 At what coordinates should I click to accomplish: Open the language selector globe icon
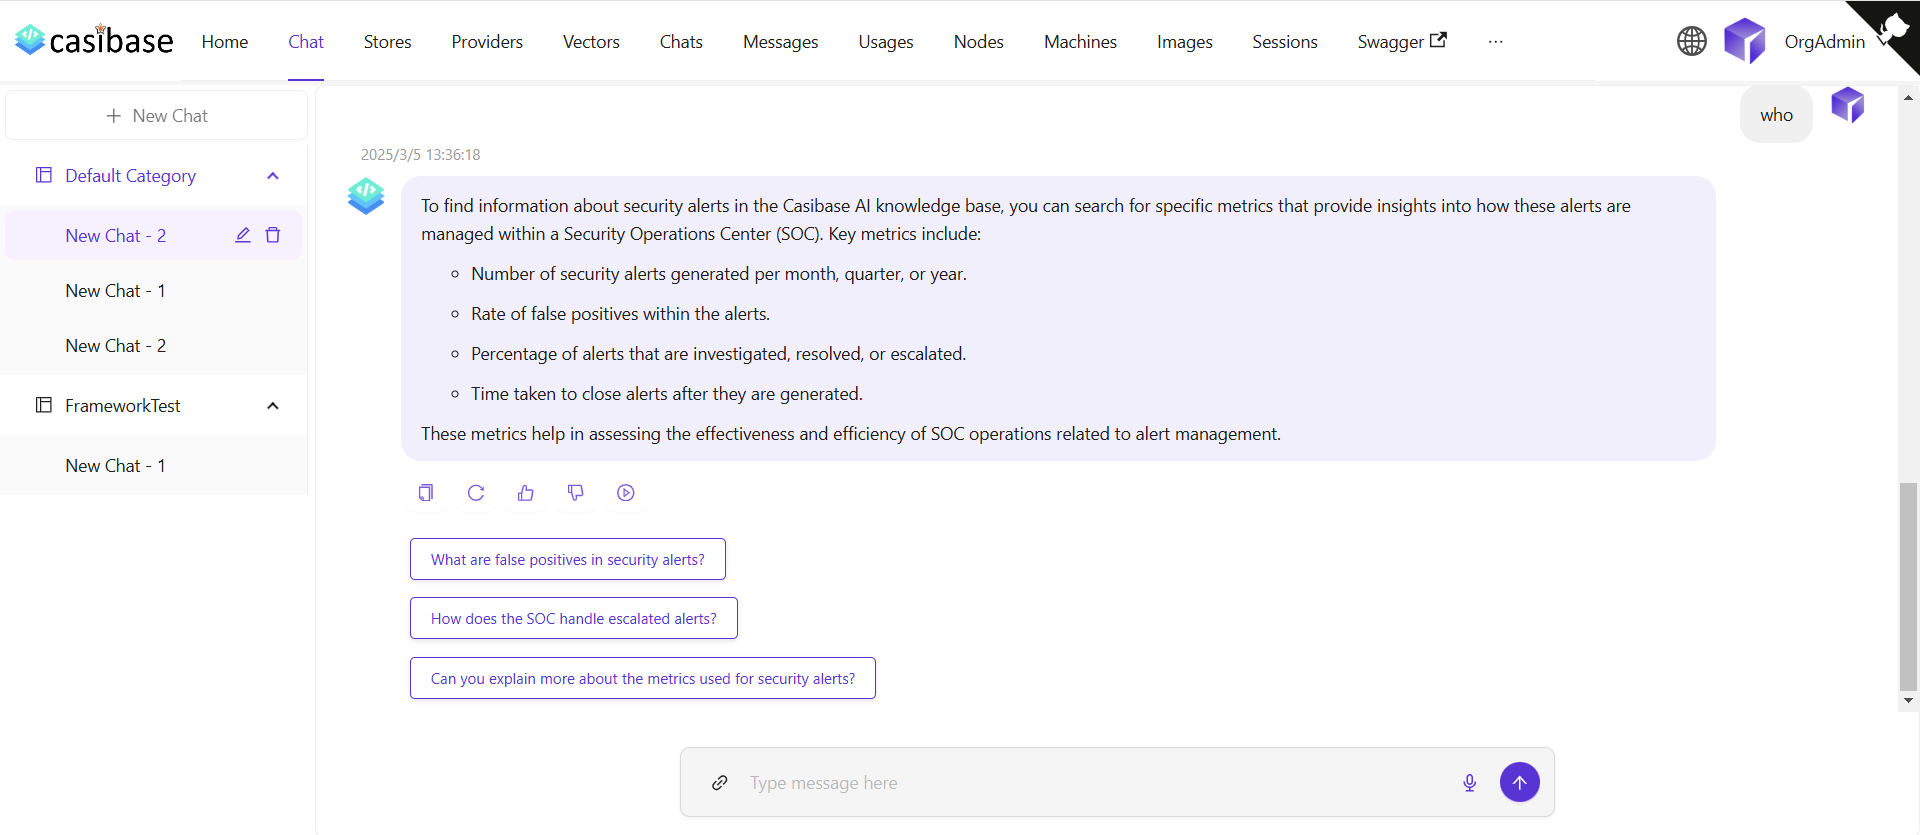click(1691, 41)
